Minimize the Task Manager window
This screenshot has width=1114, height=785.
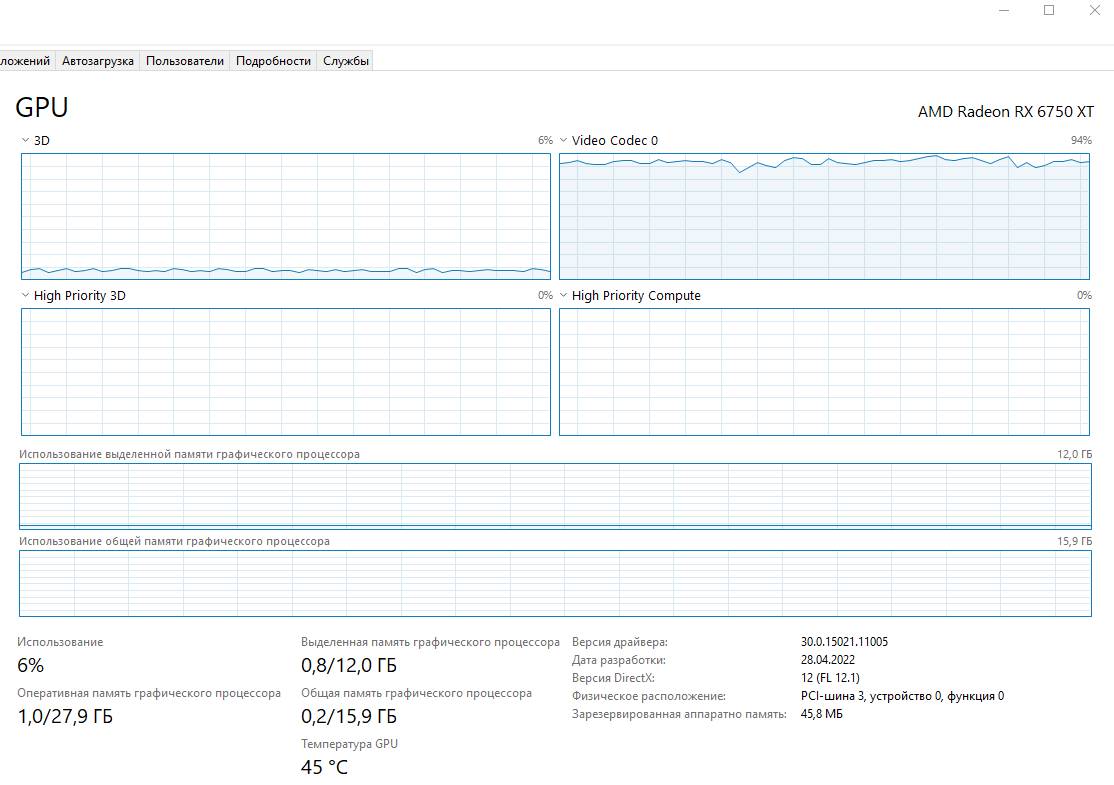(1005, 10)
